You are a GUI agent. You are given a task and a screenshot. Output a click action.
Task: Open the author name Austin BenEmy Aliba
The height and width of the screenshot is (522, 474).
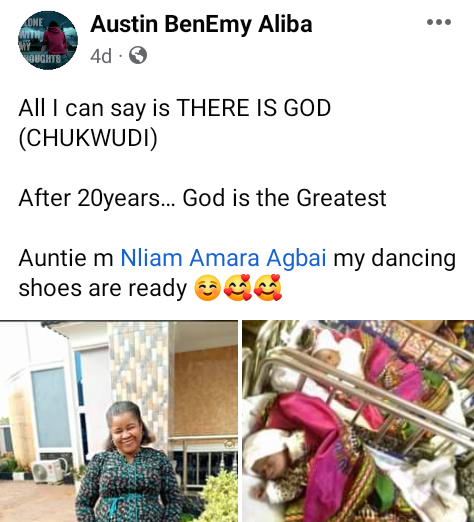click(201, 24)
